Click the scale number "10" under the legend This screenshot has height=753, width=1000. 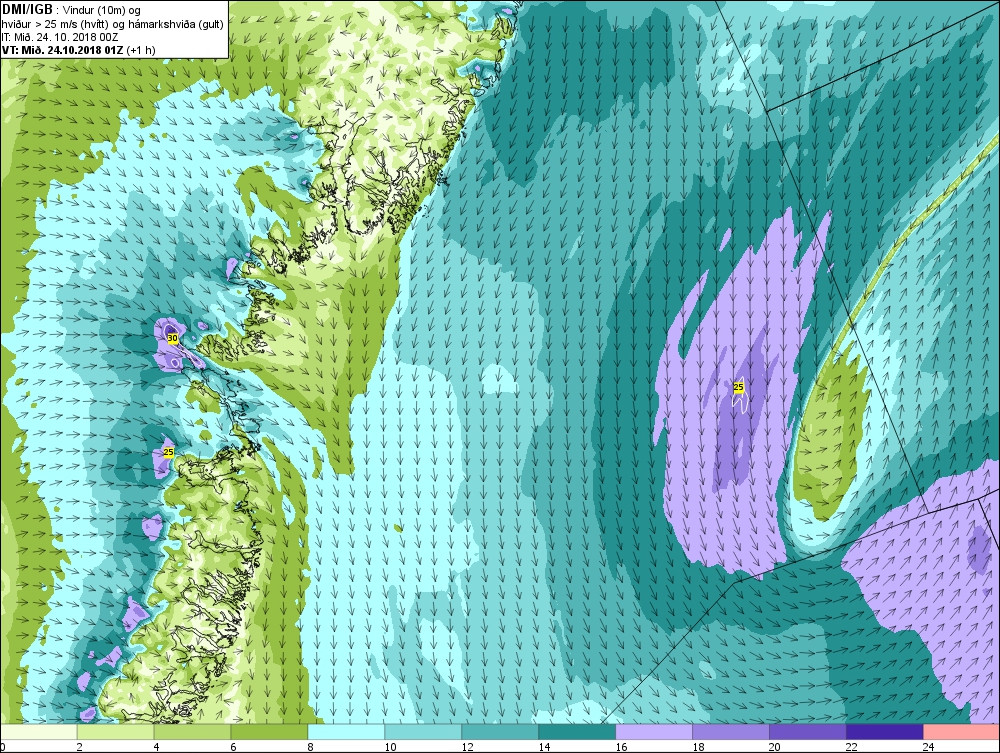coord(390,747)
